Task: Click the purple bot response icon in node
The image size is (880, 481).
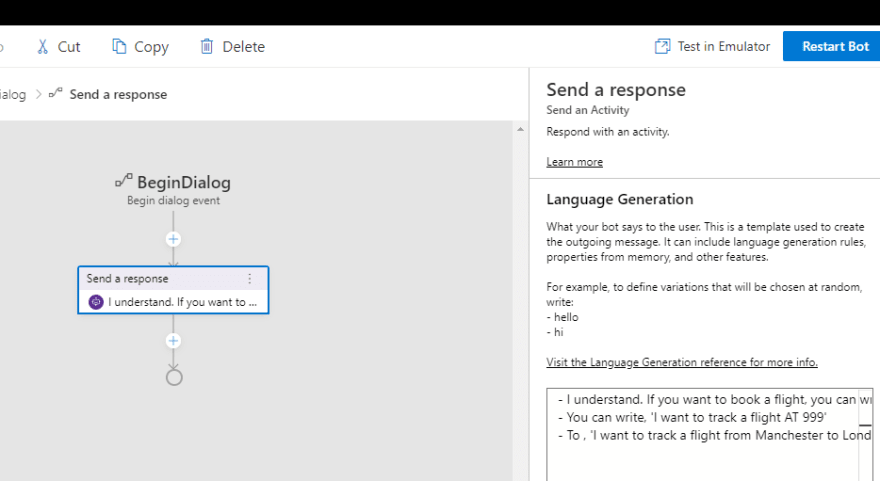Action: pos(96,302)
